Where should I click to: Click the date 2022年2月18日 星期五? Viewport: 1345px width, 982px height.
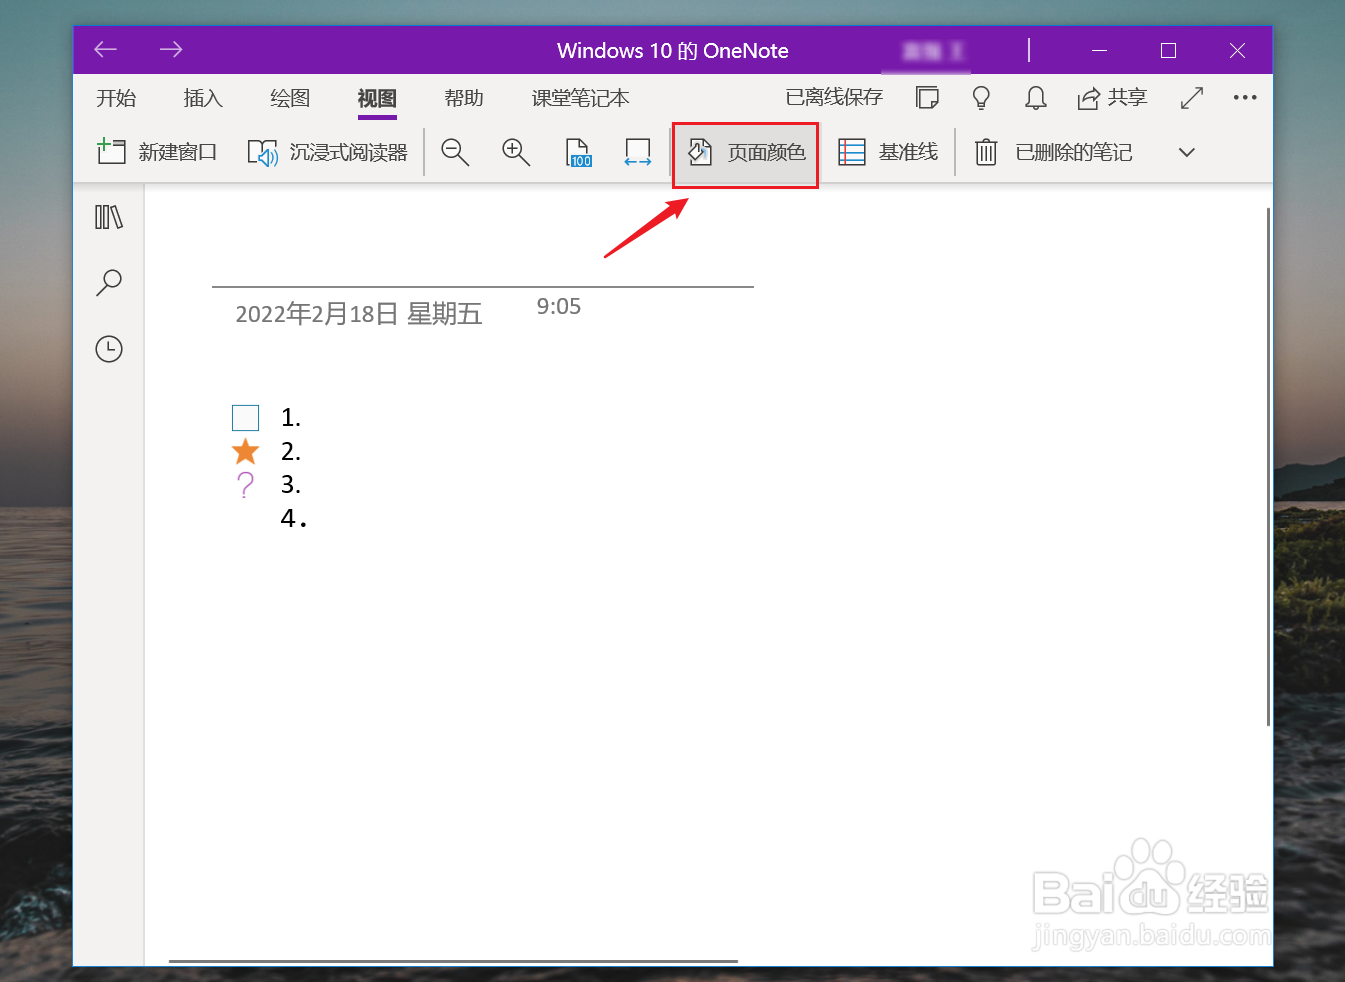pos(359,314)
